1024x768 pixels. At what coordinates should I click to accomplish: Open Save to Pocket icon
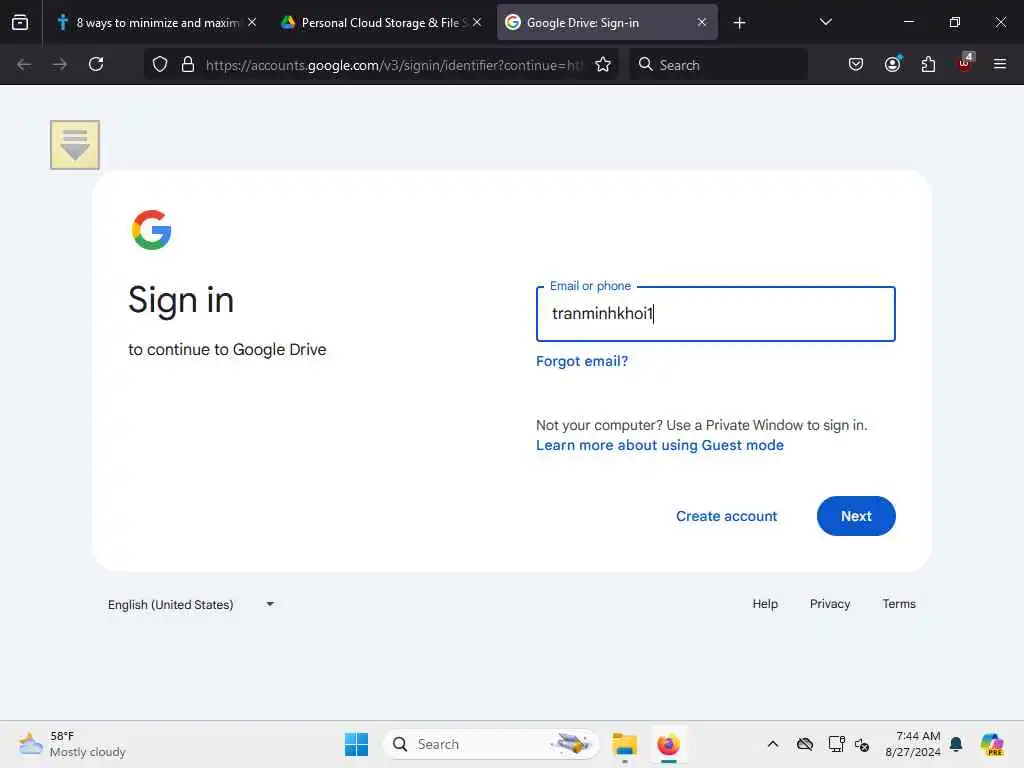[x=856, y=64]
